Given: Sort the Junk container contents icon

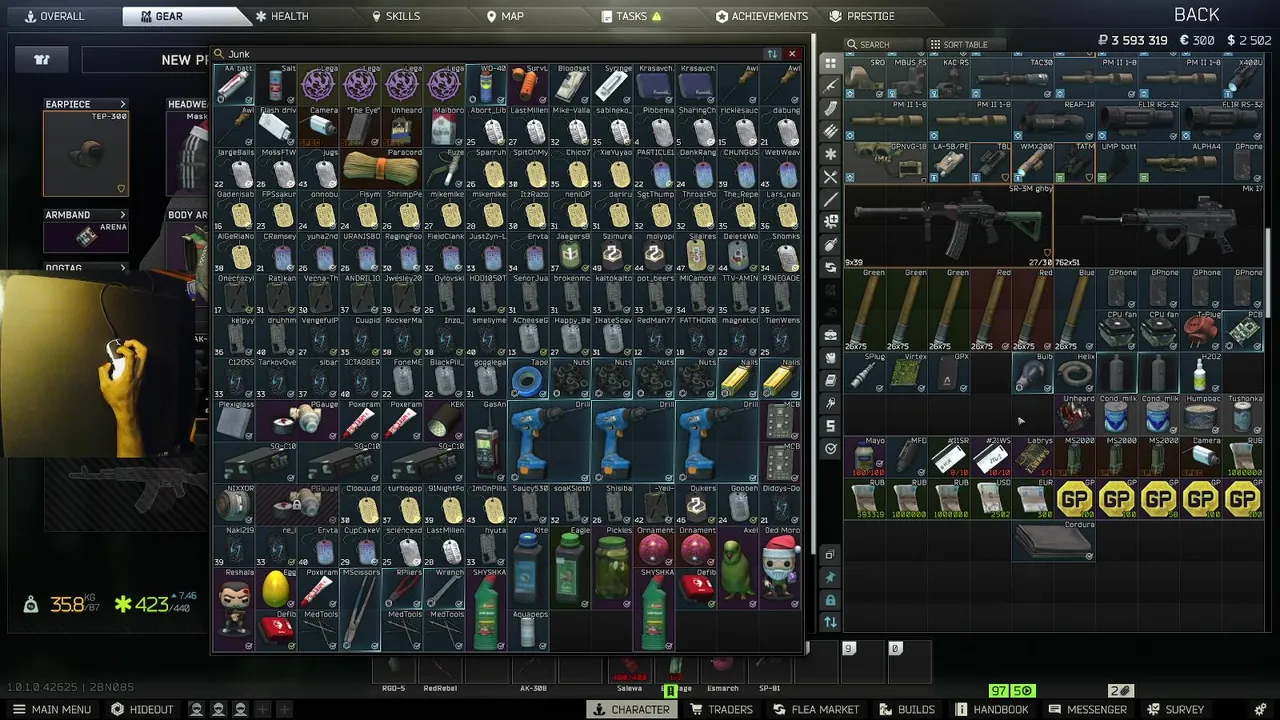Looking at the screenshot, I should 772,54.
